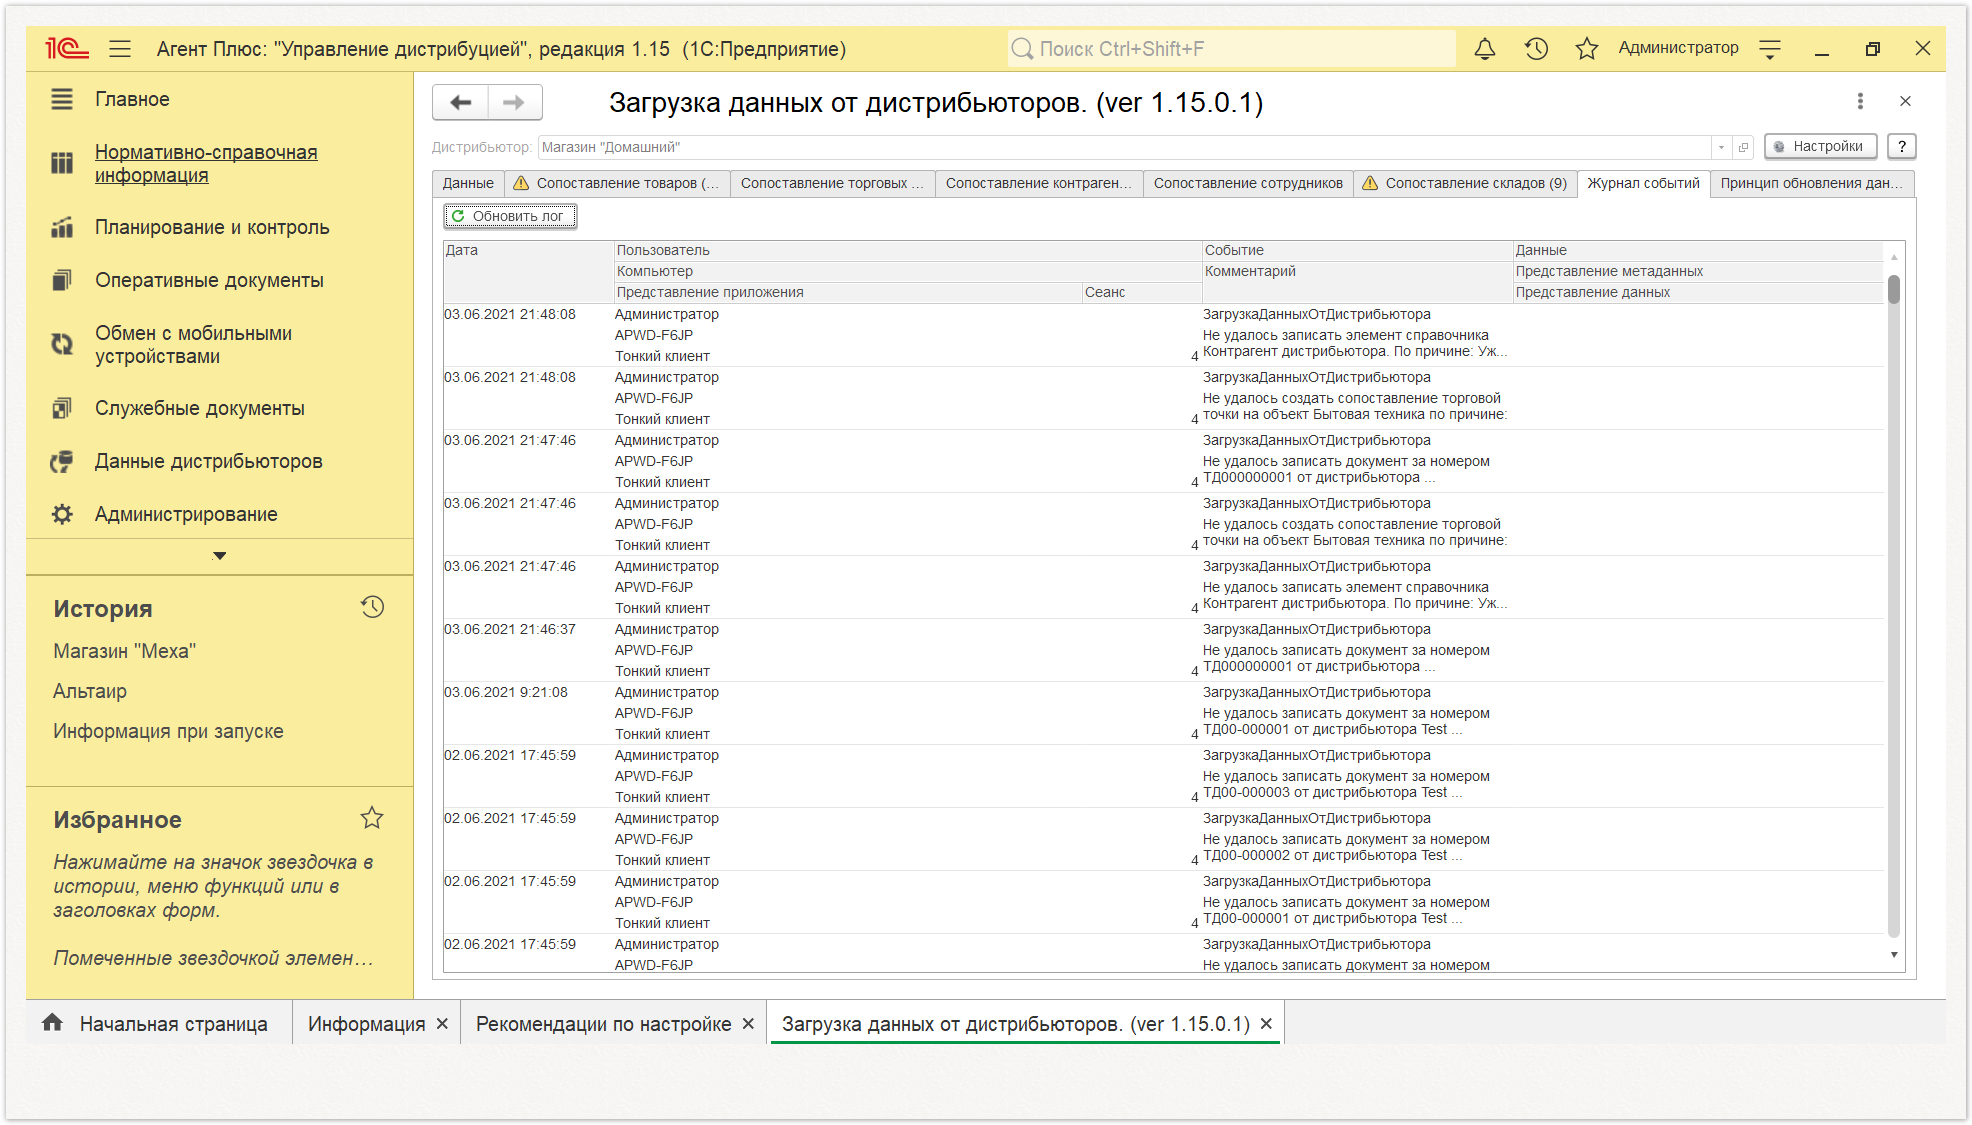This screenshot has width=1972, height=1125.
Task: Click Планирование и контроль chart icon
Action: pos(62,227)
